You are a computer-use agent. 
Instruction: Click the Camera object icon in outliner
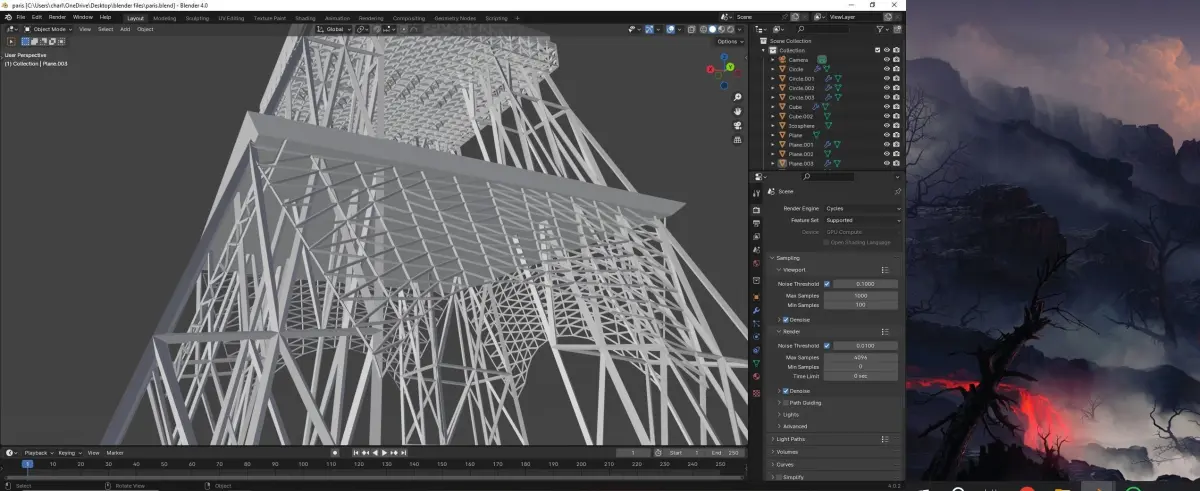(783, 60)
